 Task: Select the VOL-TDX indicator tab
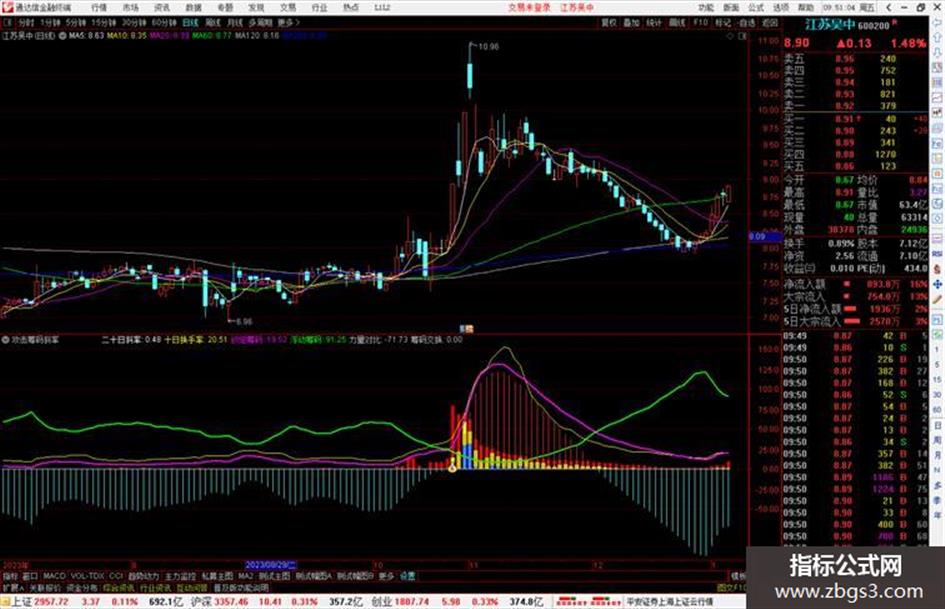(x=88, y=576)
